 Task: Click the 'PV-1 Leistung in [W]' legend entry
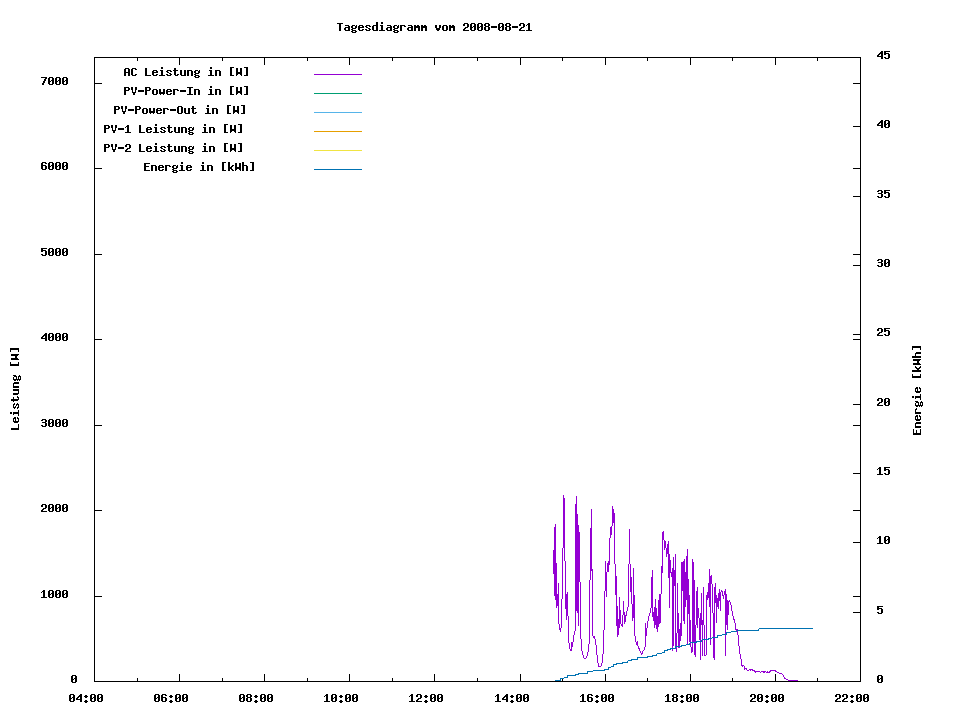click(x=173, y=129)
